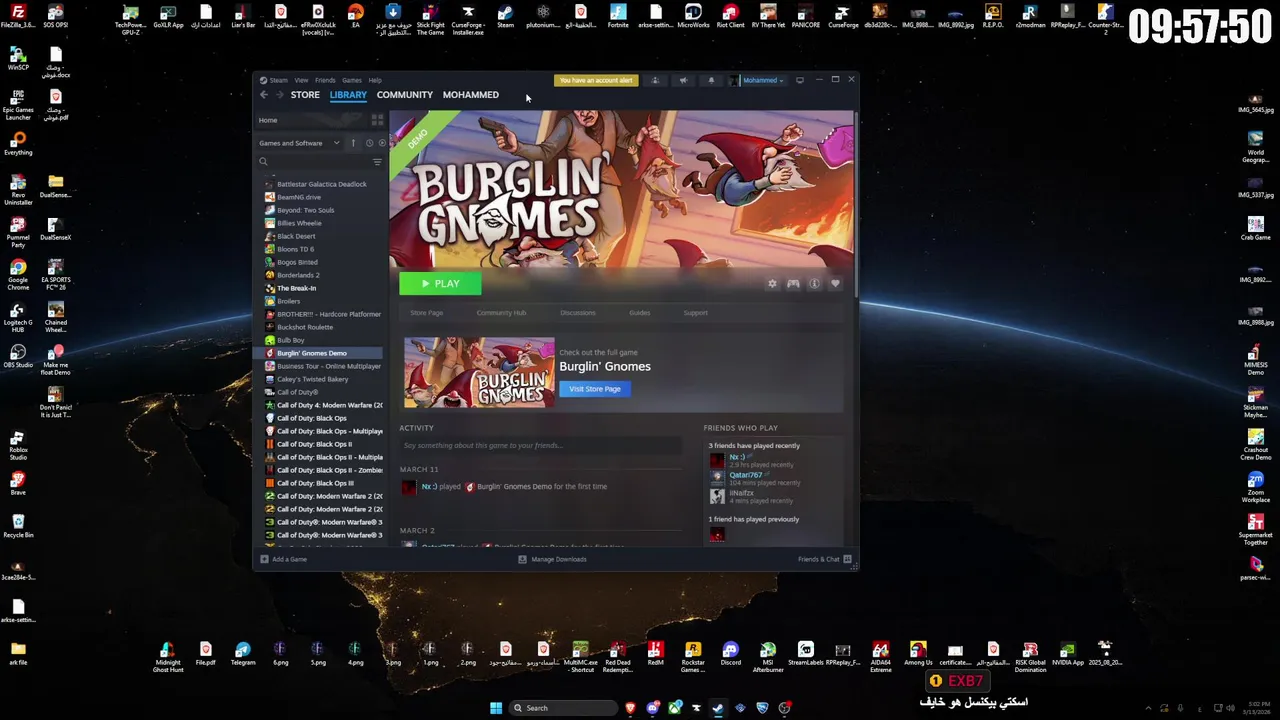Open Discord desktop shortcut
This screenshot has width=1280, height=720.
pyautogui.click(x=730, y=654)
